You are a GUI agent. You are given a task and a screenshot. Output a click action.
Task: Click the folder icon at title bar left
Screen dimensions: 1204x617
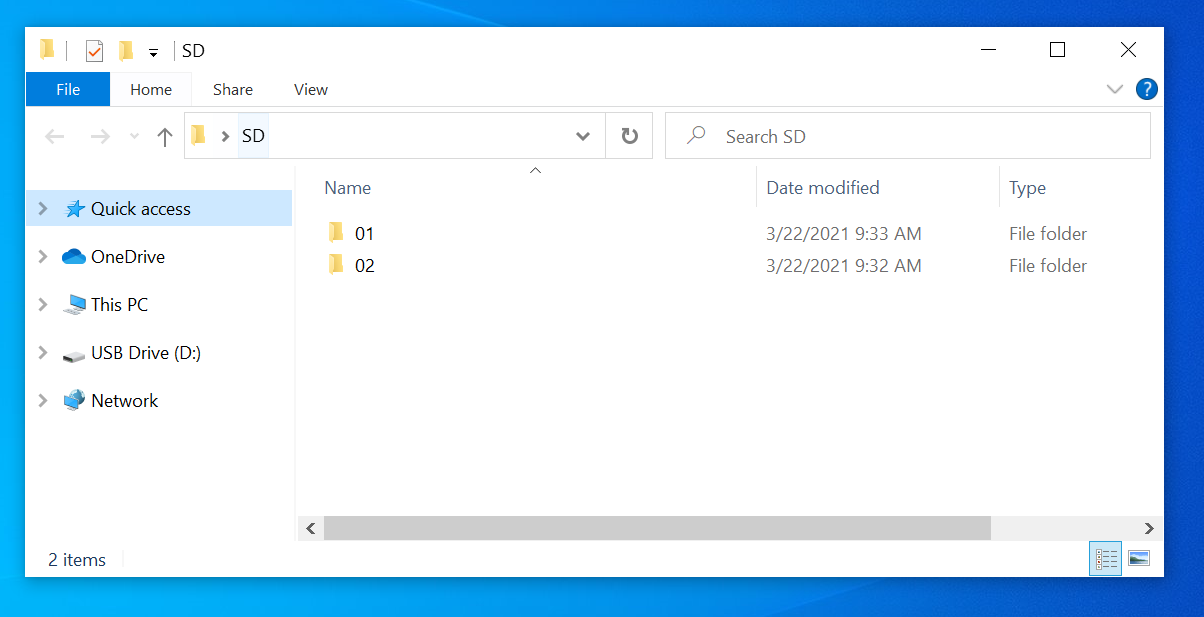[47, 49]
